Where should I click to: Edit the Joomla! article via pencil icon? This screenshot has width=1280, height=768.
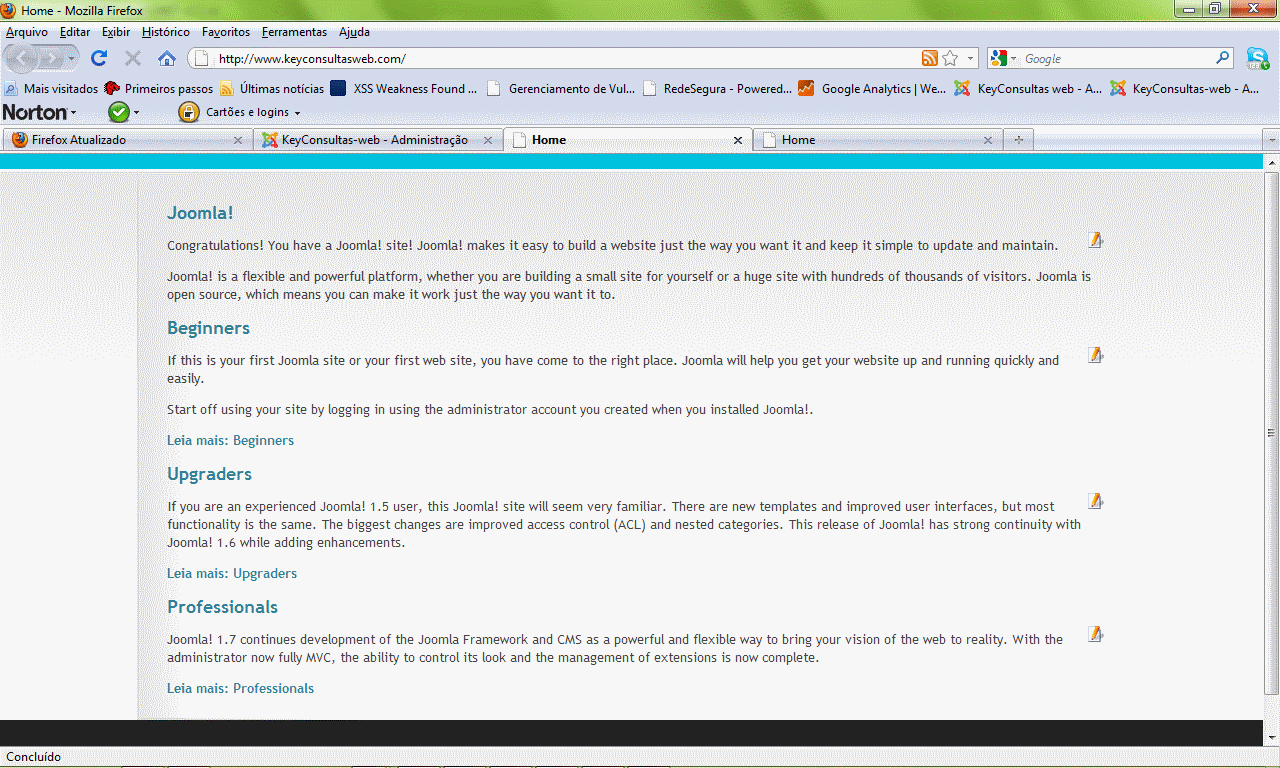1095,240
